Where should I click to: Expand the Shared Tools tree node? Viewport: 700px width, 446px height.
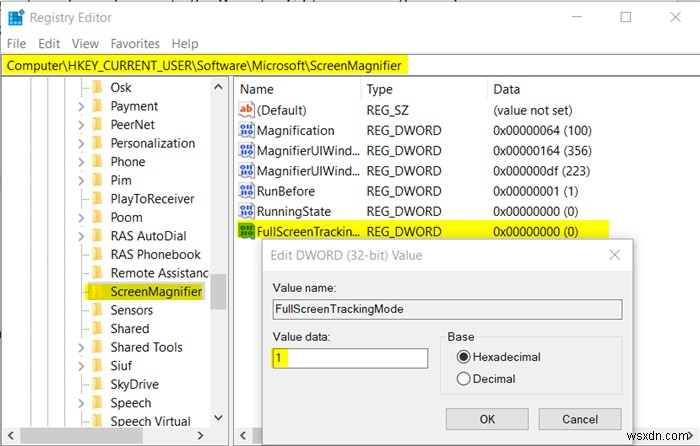(x=81, y=347)
